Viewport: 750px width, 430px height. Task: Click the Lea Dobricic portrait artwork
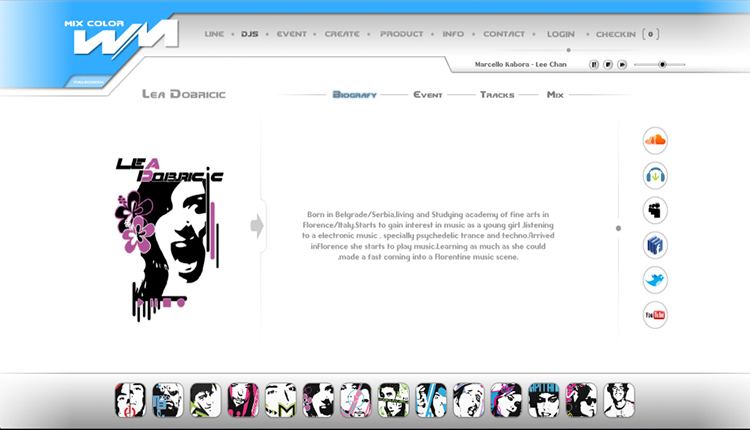(169, 239)
